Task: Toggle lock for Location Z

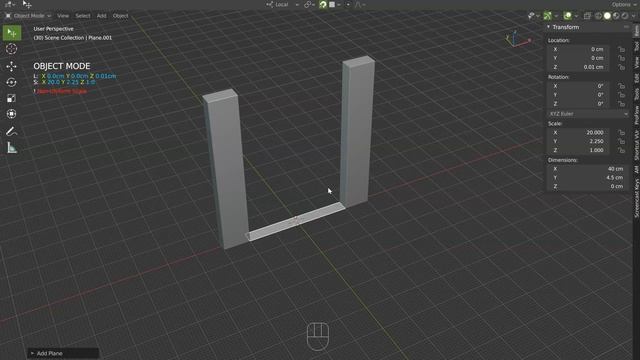Action: [x=621, y=67]
